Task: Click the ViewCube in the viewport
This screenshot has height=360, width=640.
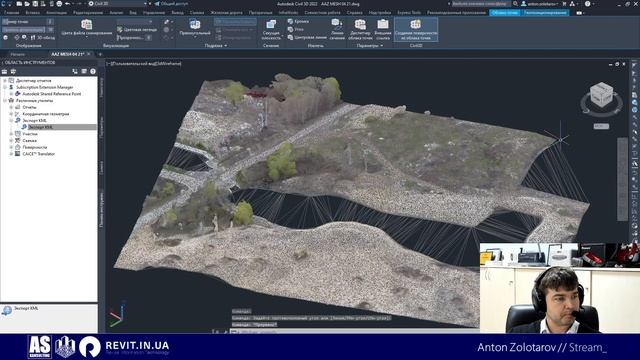Action: click(x=602, y=96)
